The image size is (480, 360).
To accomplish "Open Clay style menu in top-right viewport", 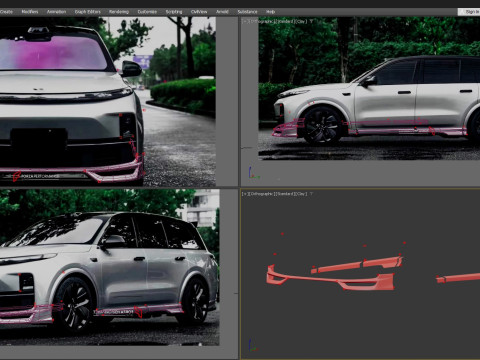I will coord(301,21).
